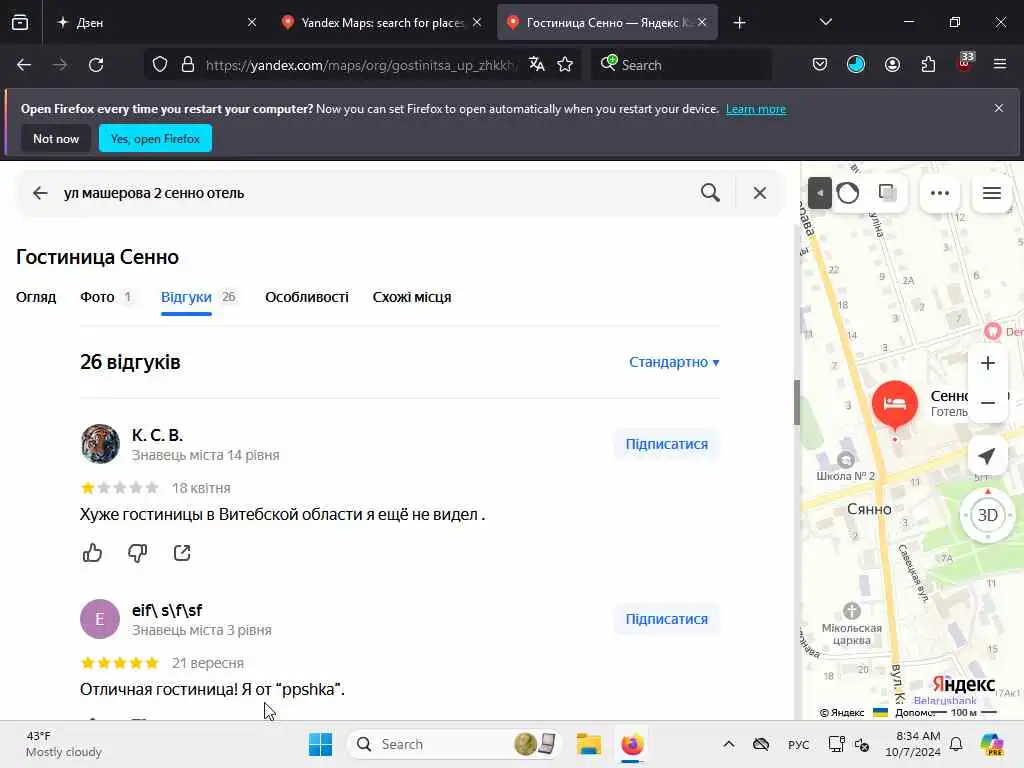
Task: Open File Explorer from taskbar
Action: point(588,744)
